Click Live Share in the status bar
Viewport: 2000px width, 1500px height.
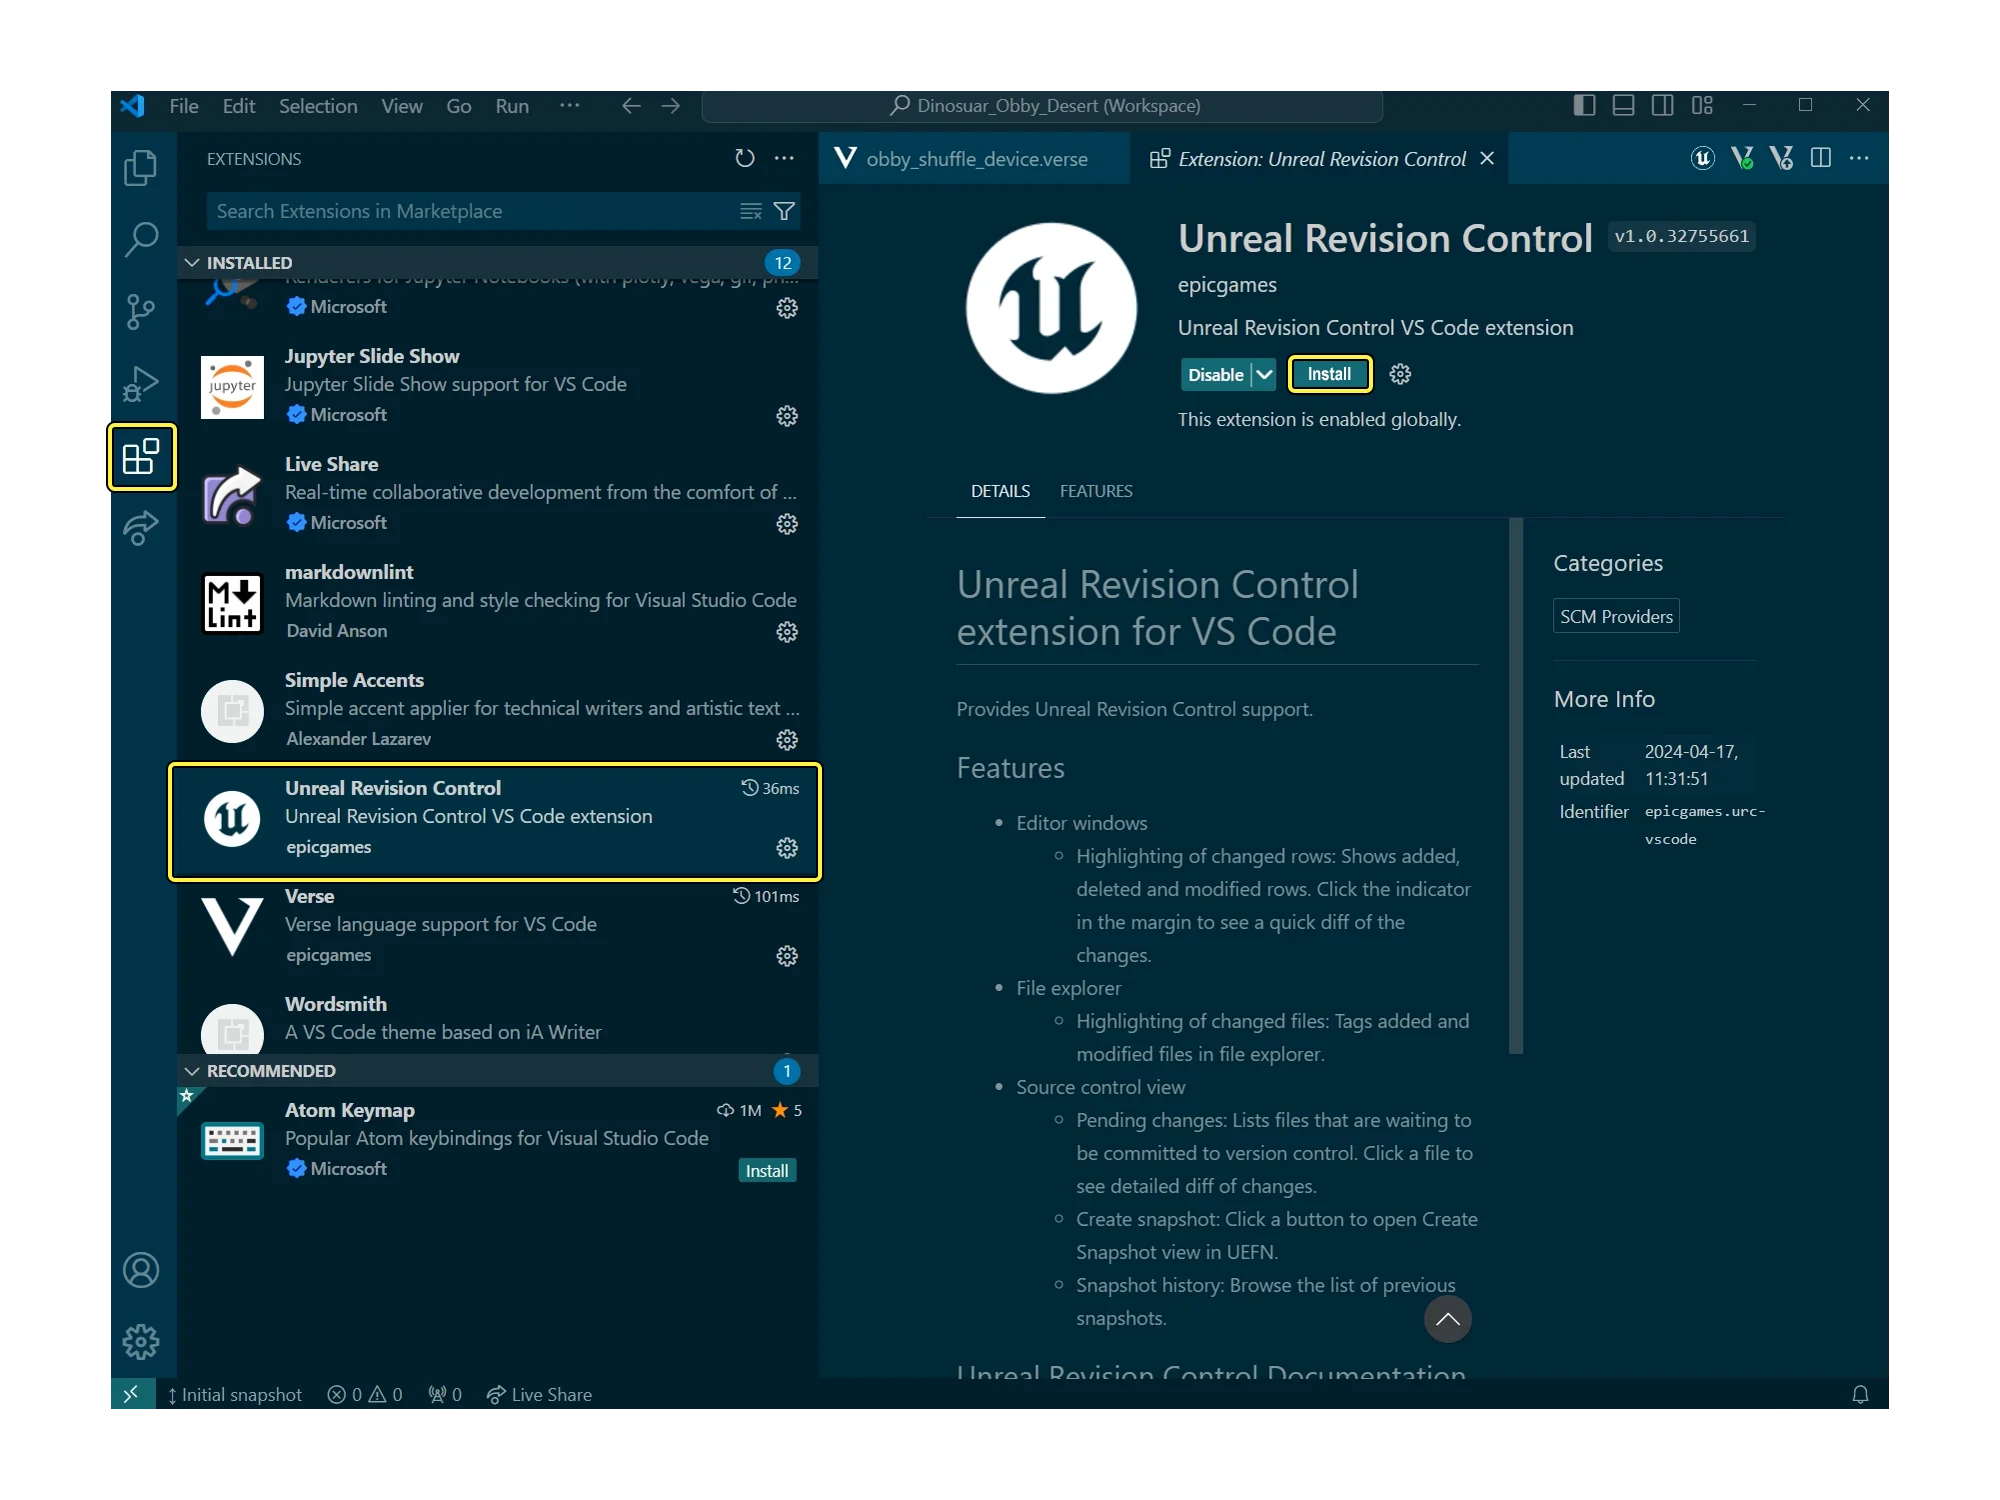[539, 1394]
